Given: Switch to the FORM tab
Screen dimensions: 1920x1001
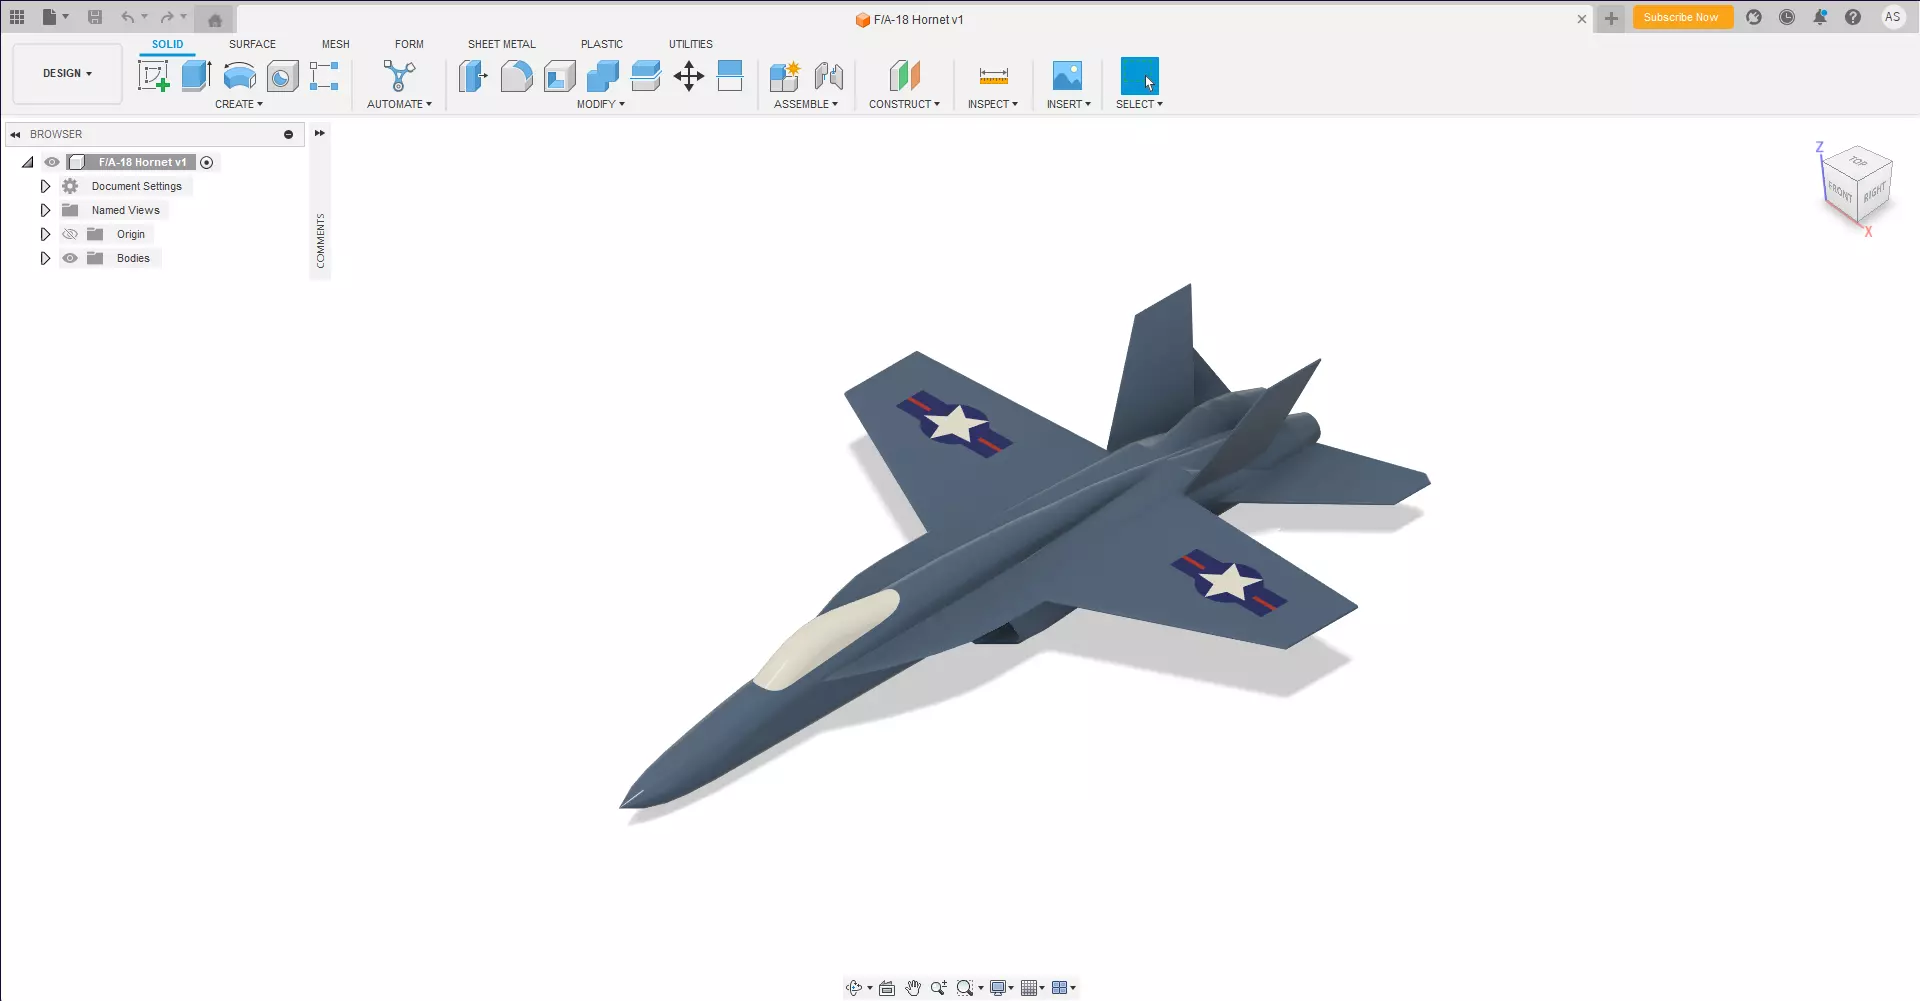Looking at the screenshot, I should click(x=409, y=44).
